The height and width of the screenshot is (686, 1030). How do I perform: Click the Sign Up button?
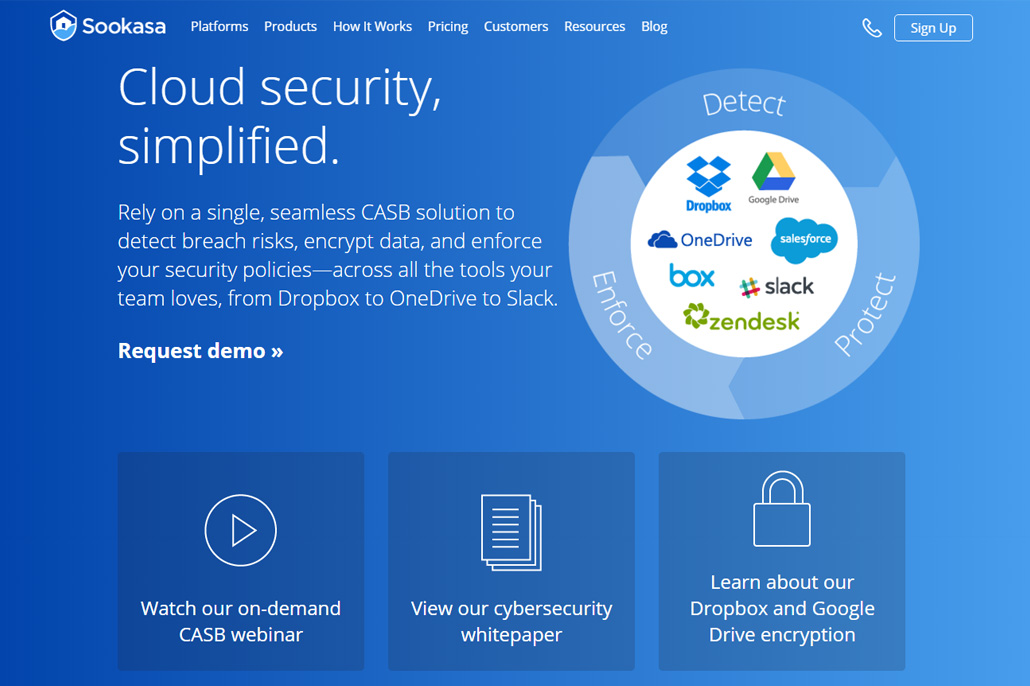pos(933,28)
